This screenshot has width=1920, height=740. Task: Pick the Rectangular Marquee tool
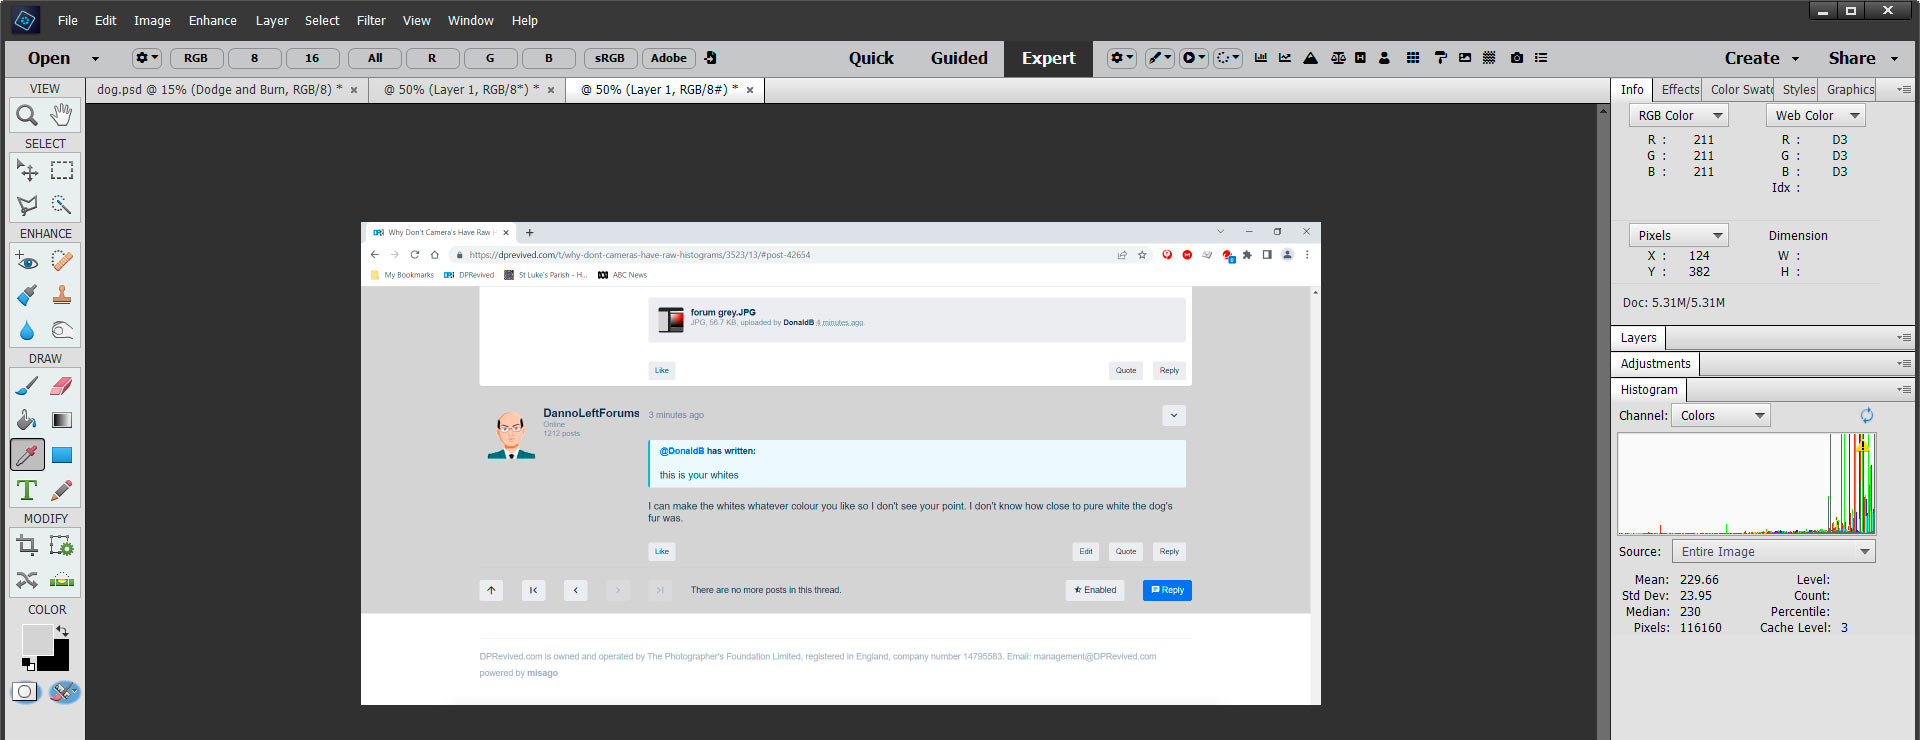click(62, 171)
